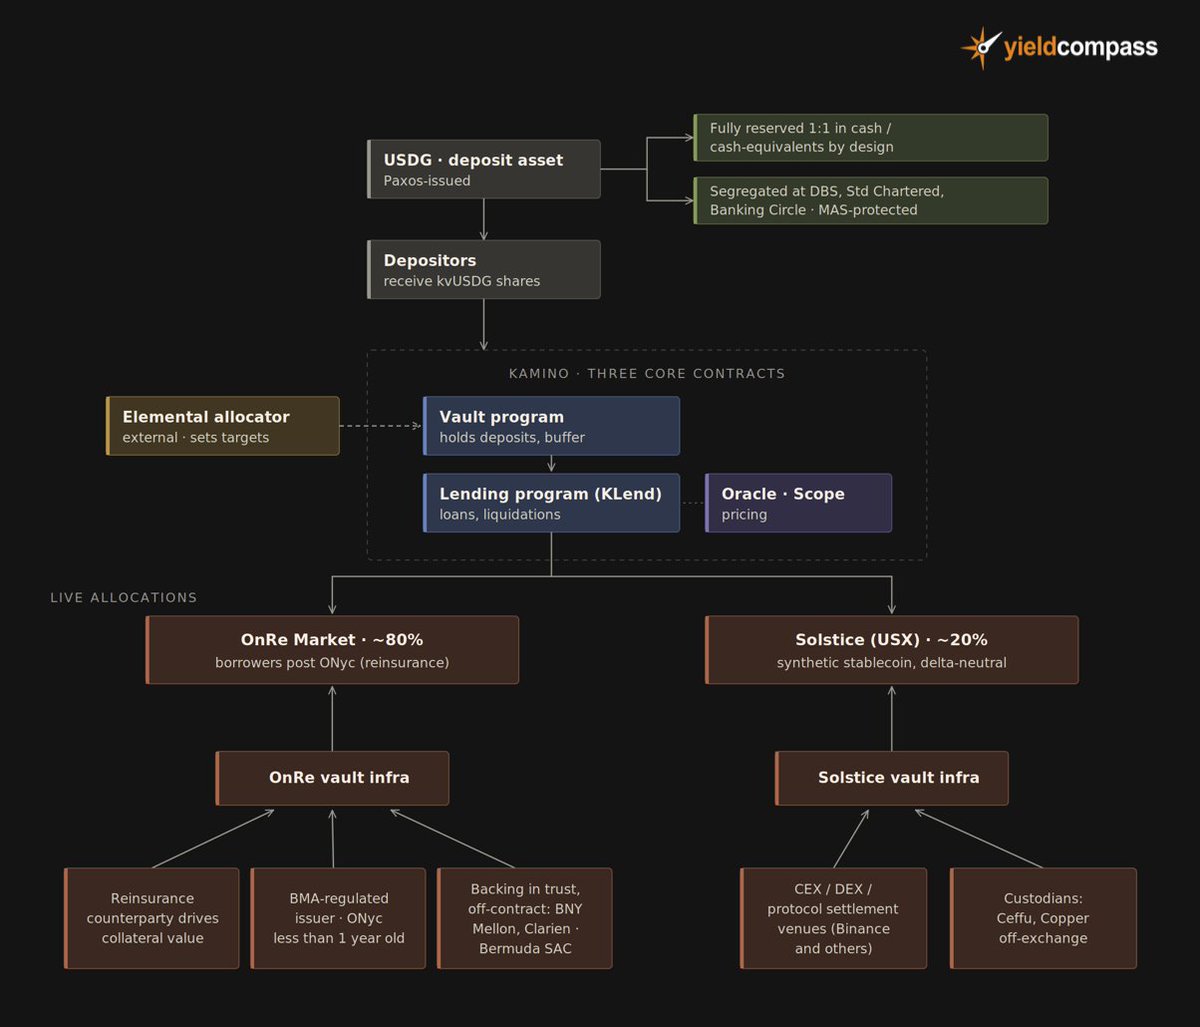Image resolution: width=1200 pixels, height=1027 pixels.
Task: Click 'receive kvUSDG shares' text
Action: coord(462,281)
